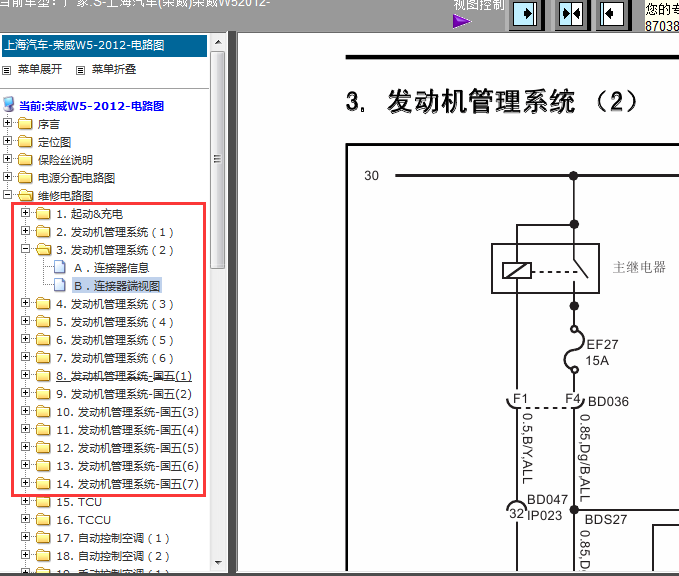Expand the 序言 tree node
679x576 pixels.
(x=7, y=123)
